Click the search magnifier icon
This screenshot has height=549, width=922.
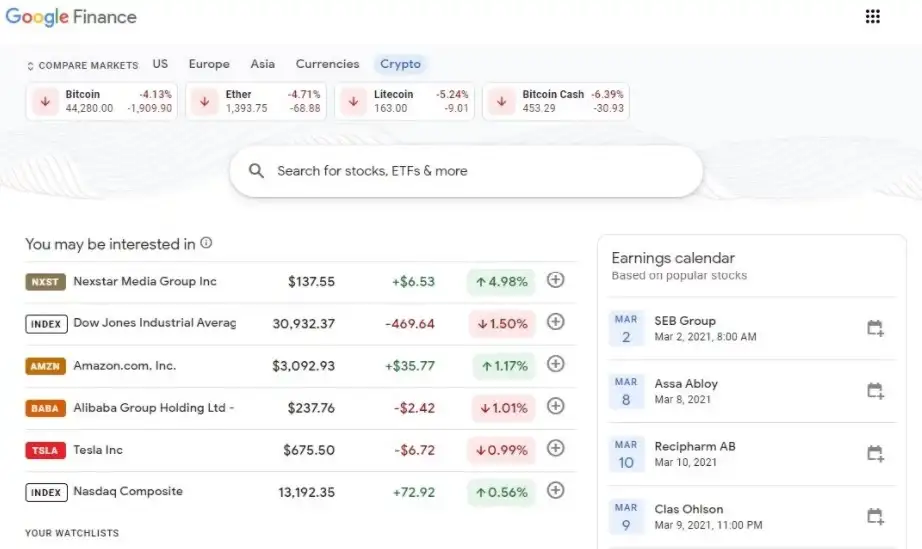(256, 171)
